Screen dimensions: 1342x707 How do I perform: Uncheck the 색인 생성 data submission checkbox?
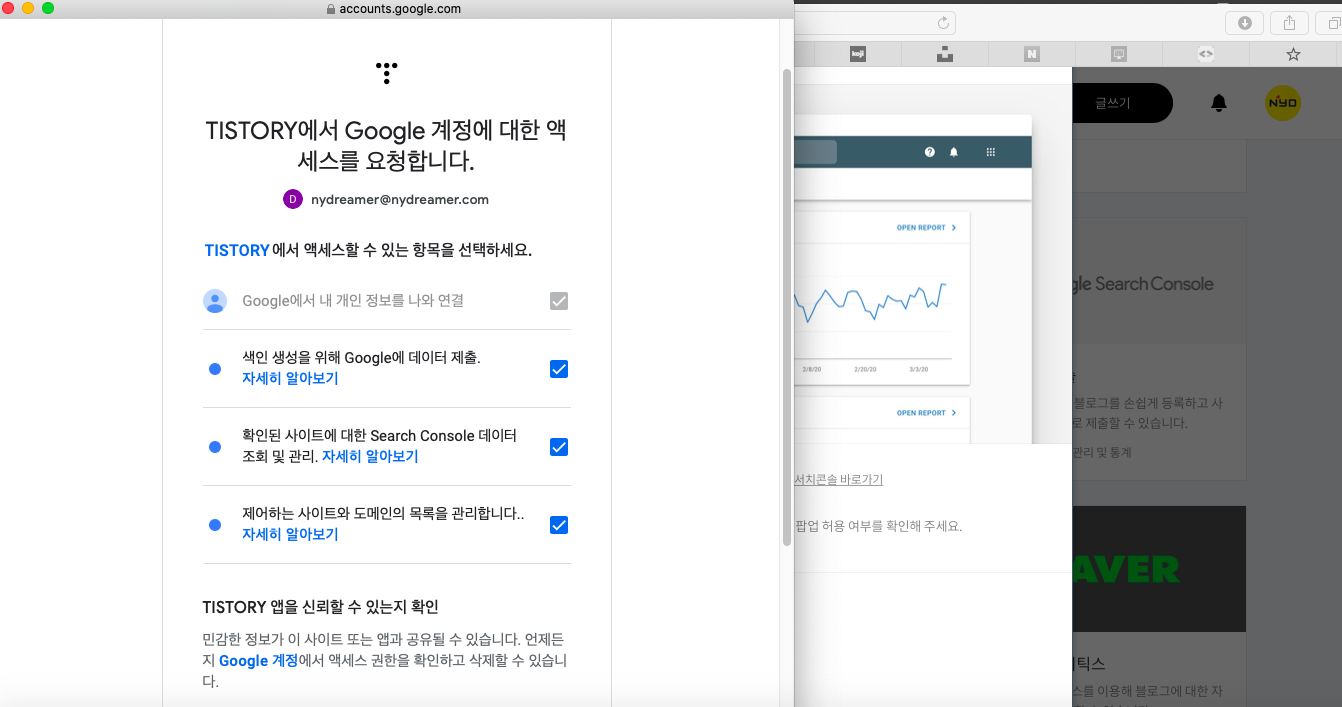(559, 369)
